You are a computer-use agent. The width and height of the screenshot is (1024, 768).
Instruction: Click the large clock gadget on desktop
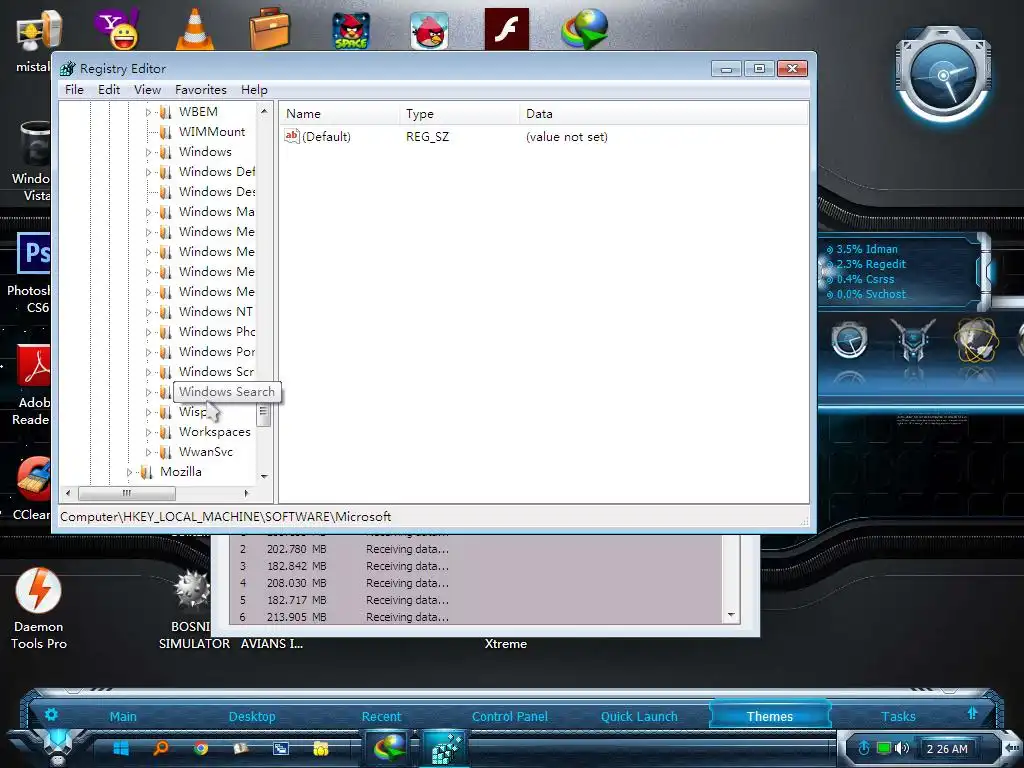(x=942, y=75)
